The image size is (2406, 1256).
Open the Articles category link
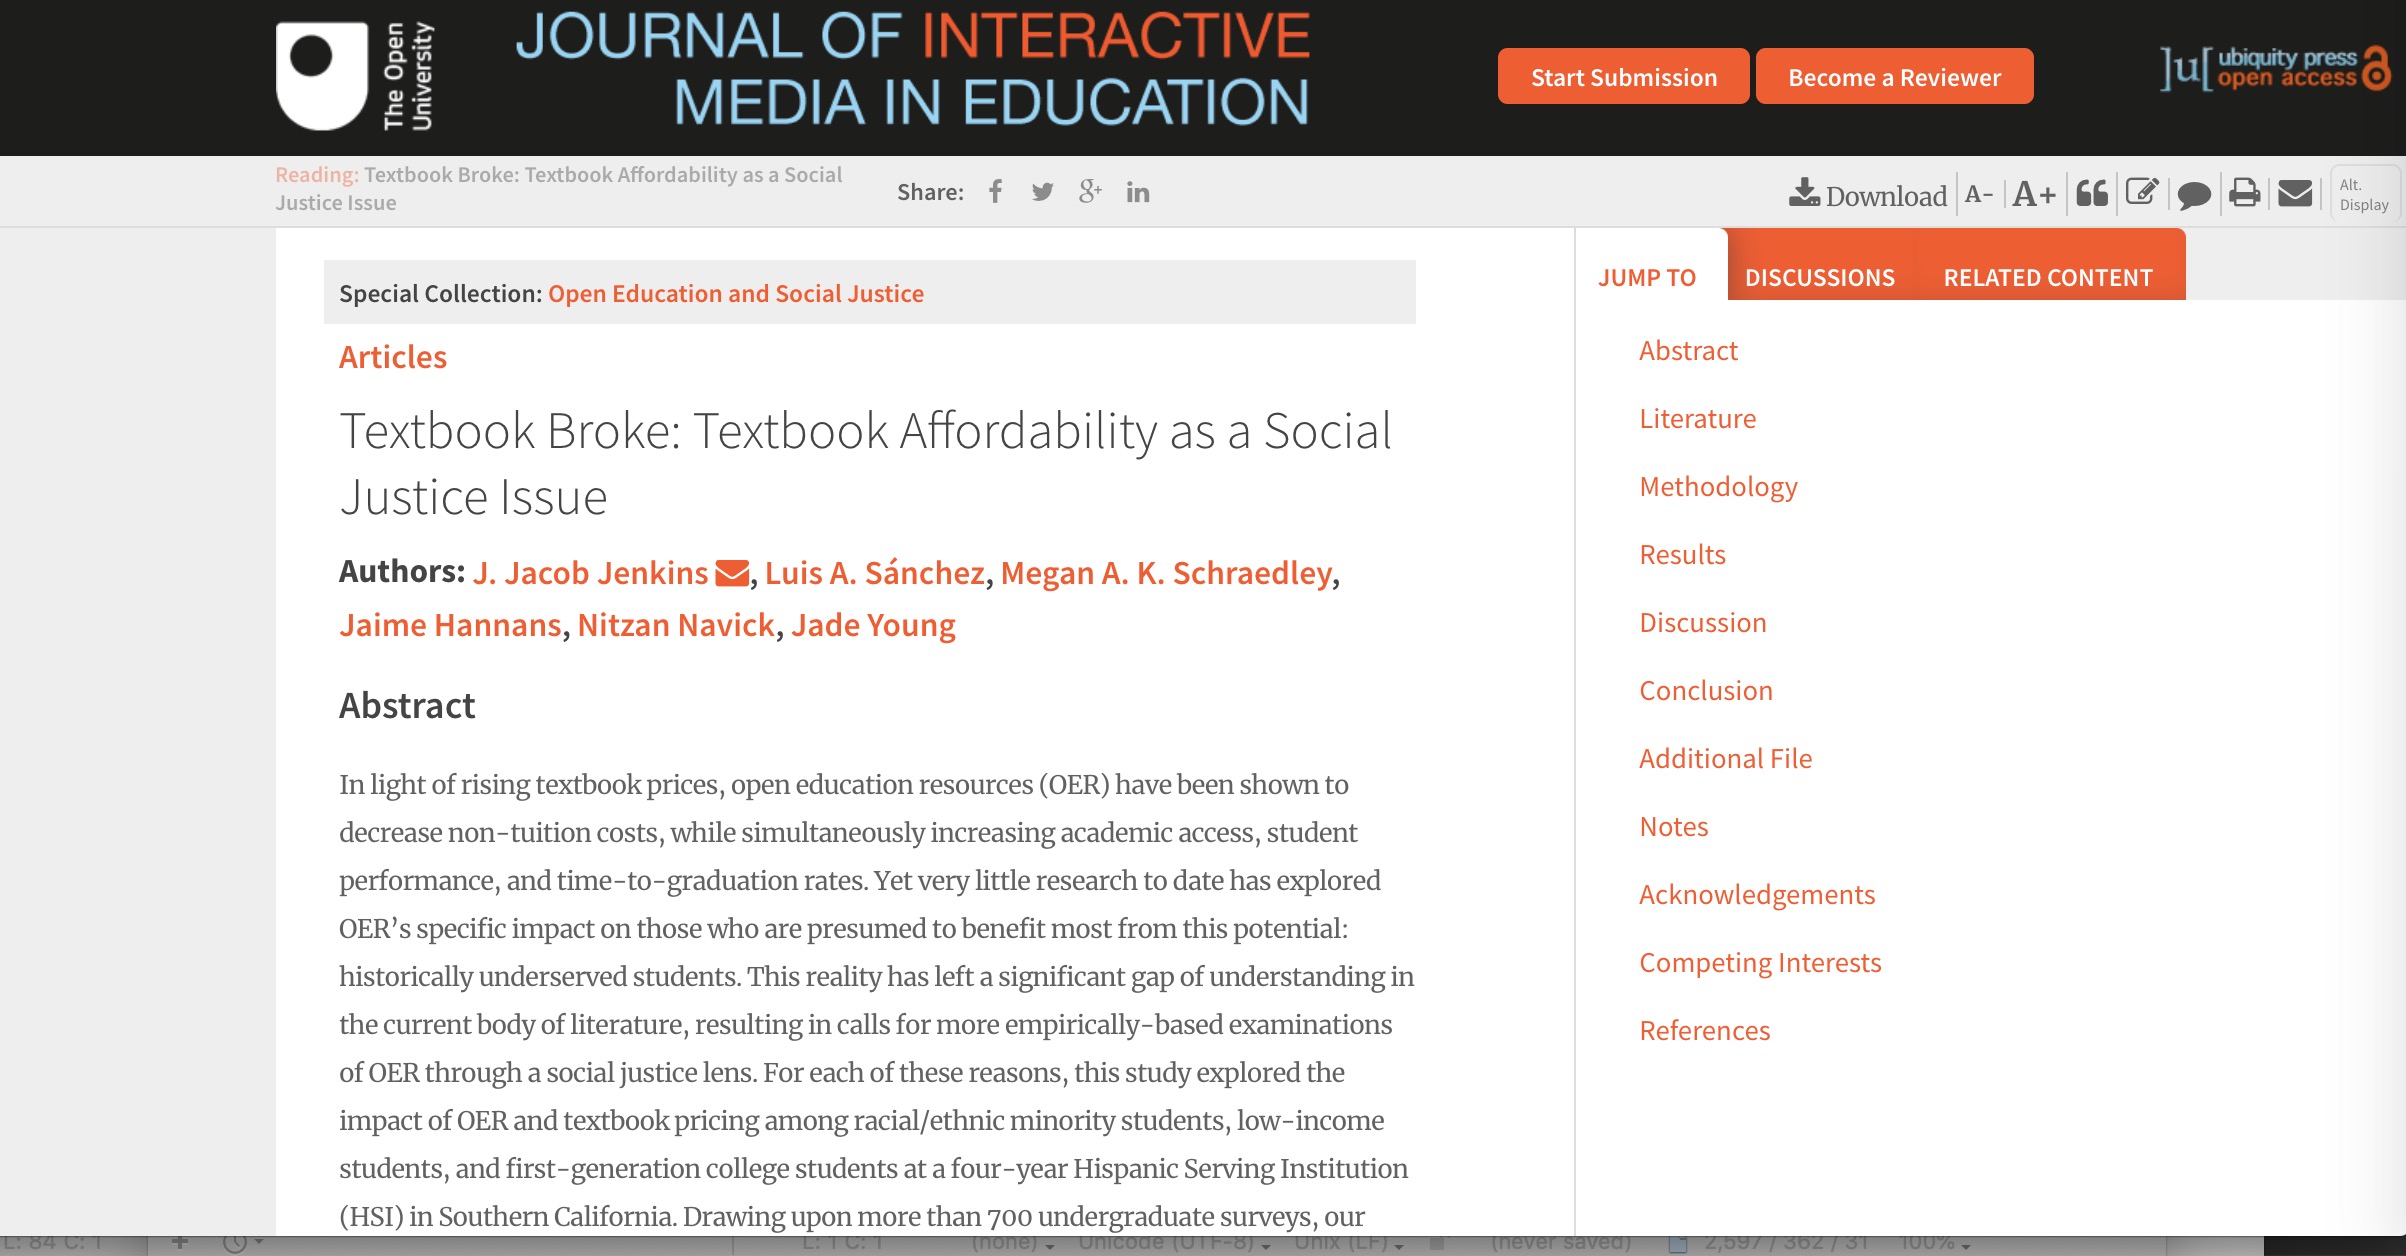coord(392,357)
